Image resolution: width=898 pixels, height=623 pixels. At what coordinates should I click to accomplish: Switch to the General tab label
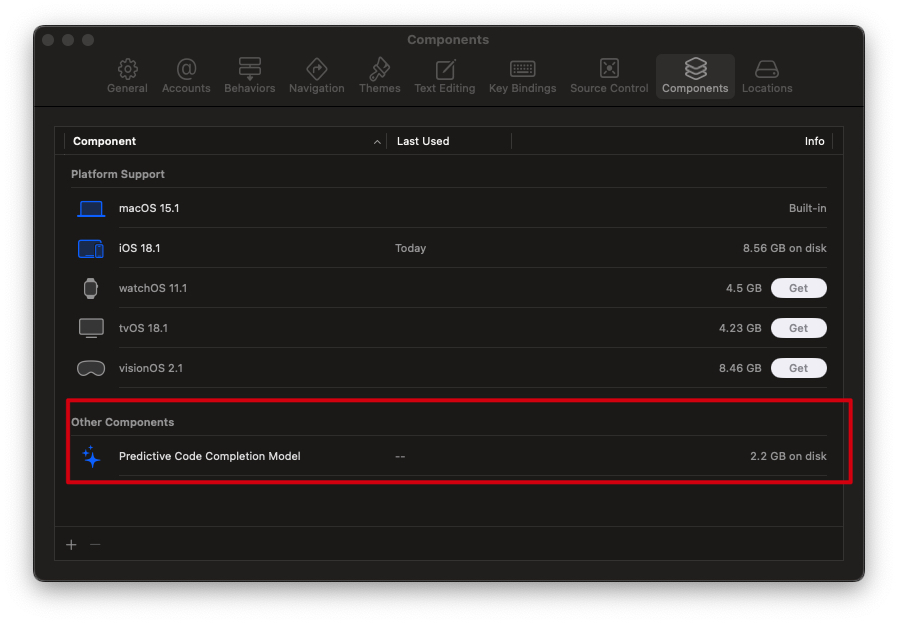click(127, 88)
